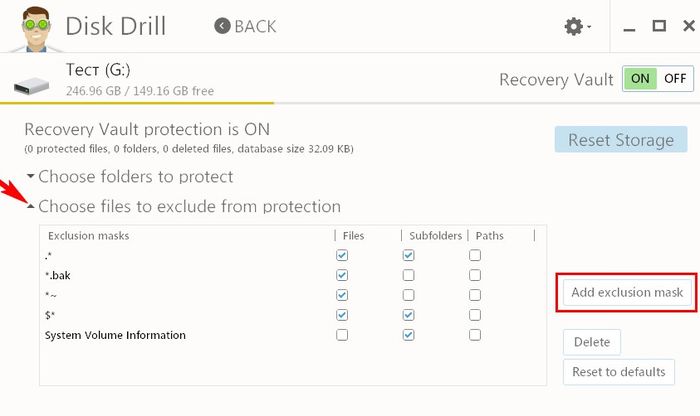Click the Disk Drill mascot logo icon
This screenshot has width=700, height=416.
click(27, 25)
